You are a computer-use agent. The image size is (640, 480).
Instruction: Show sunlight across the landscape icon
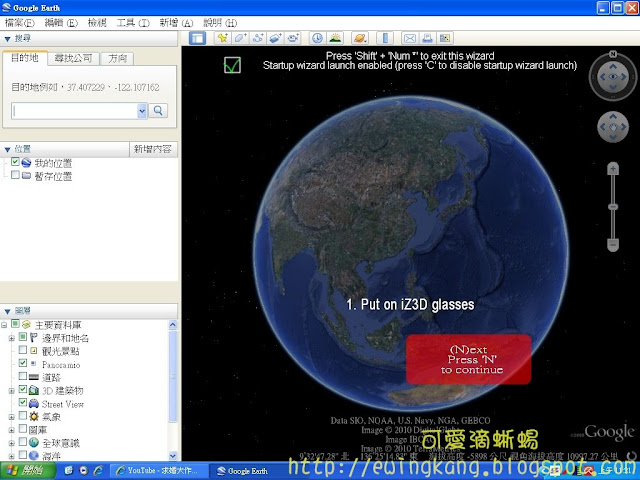coord(335,38)
